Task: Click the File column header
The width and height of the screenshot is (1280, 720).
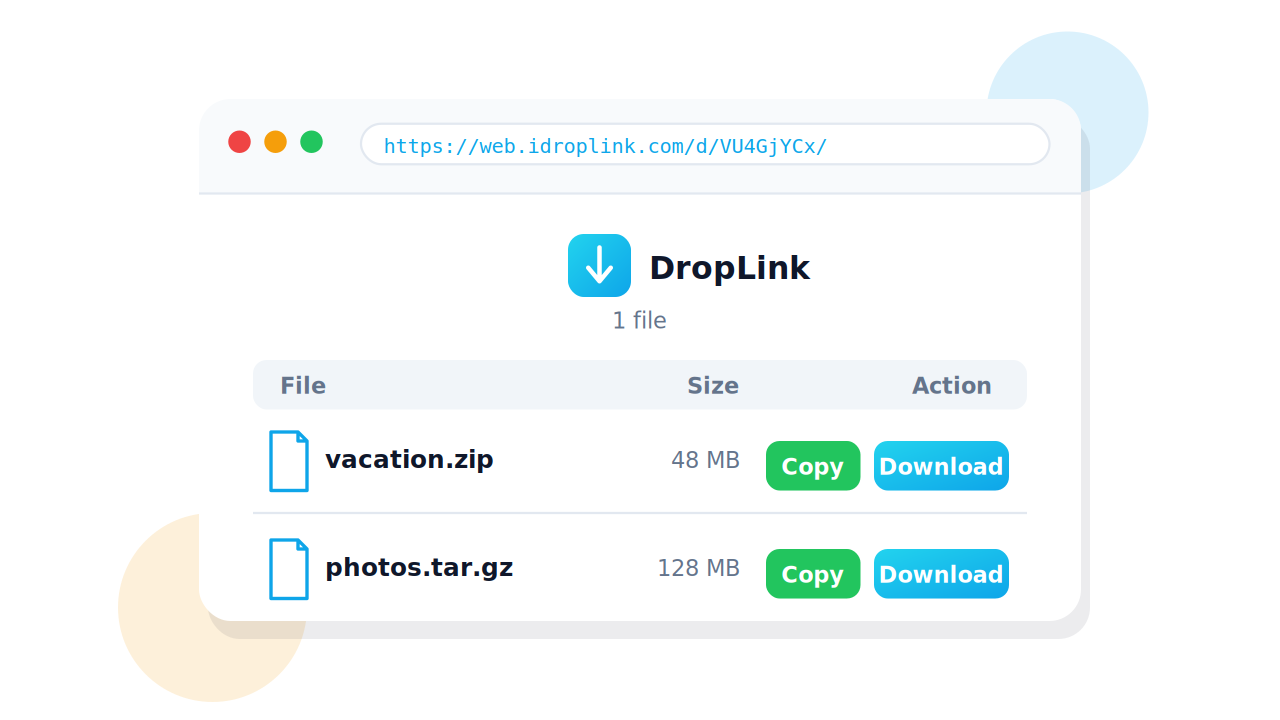Action: (x=303, y=386)
